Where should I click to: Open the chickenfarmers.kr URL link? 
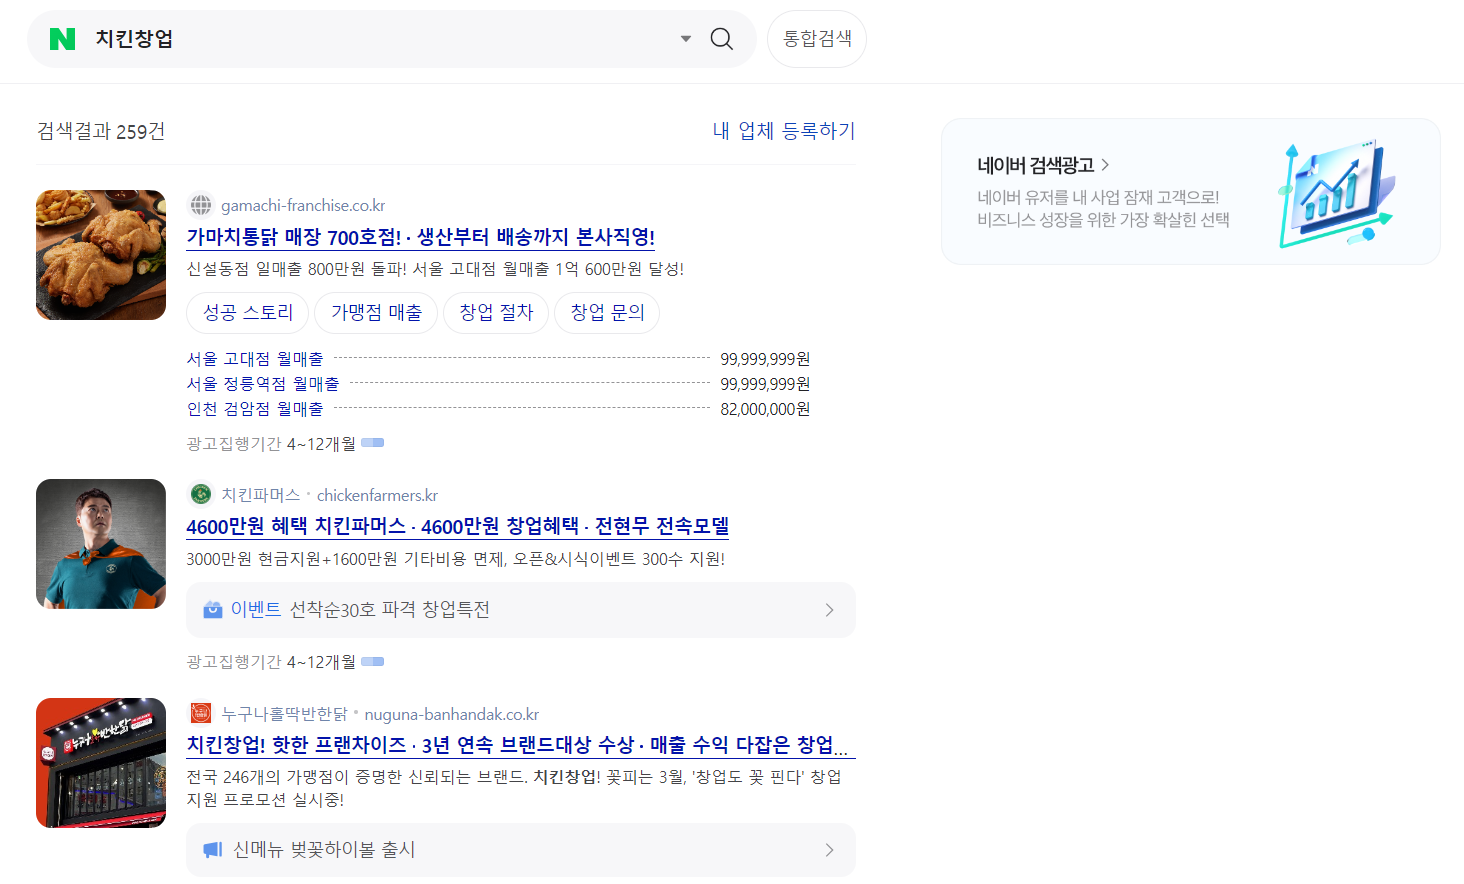[377, 495]
